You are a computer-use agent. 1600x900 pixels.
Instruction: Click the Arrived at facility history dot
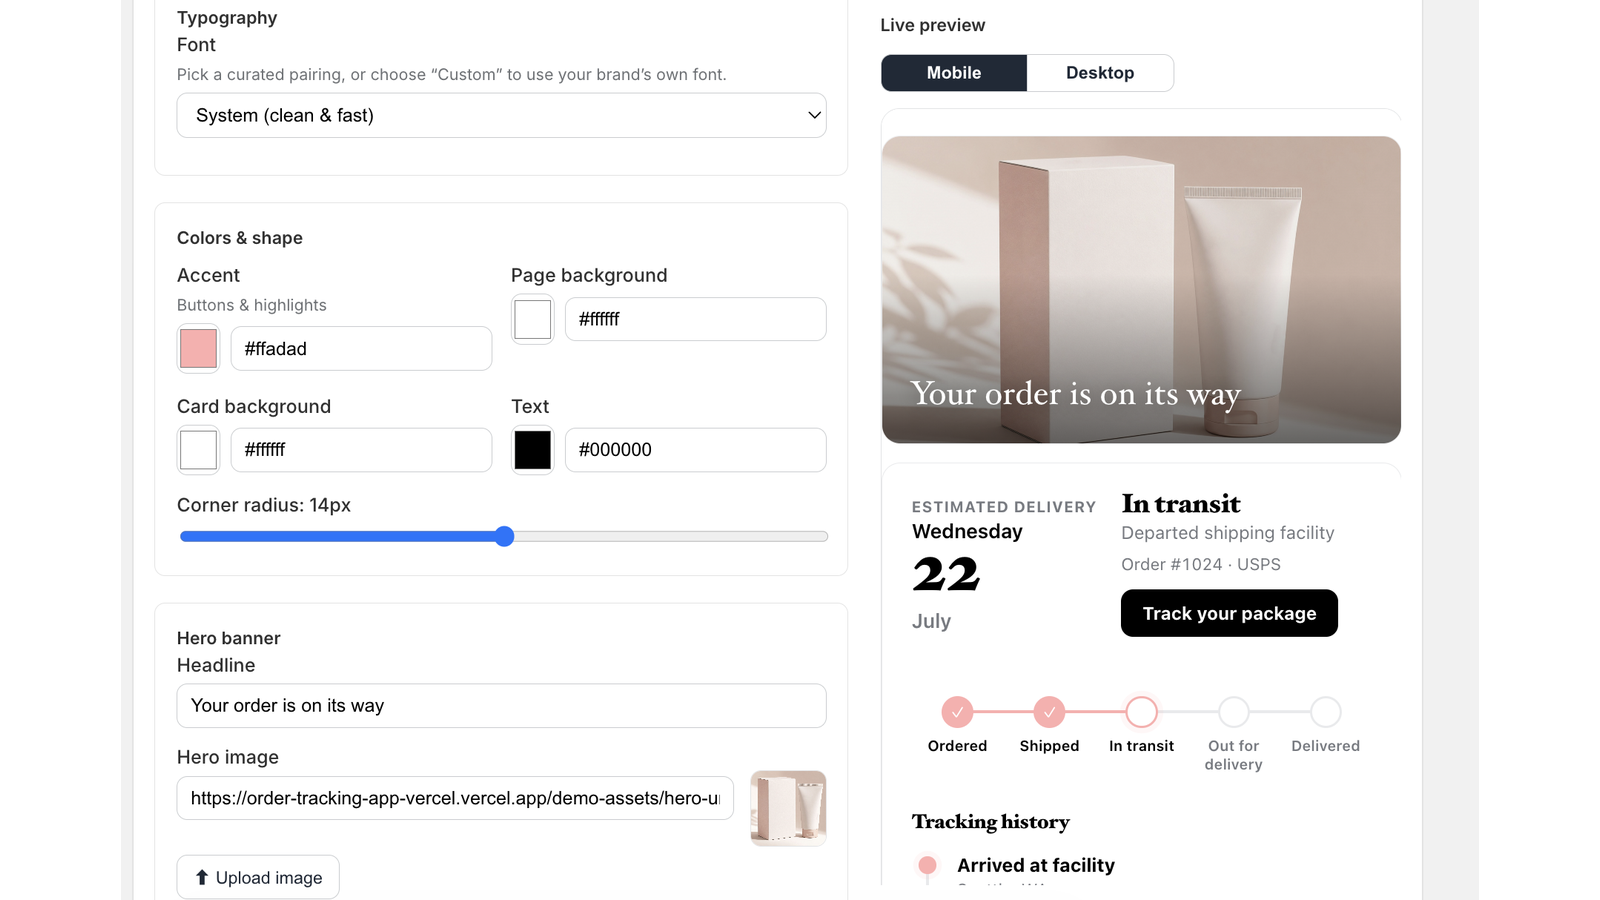coord(927,865)
